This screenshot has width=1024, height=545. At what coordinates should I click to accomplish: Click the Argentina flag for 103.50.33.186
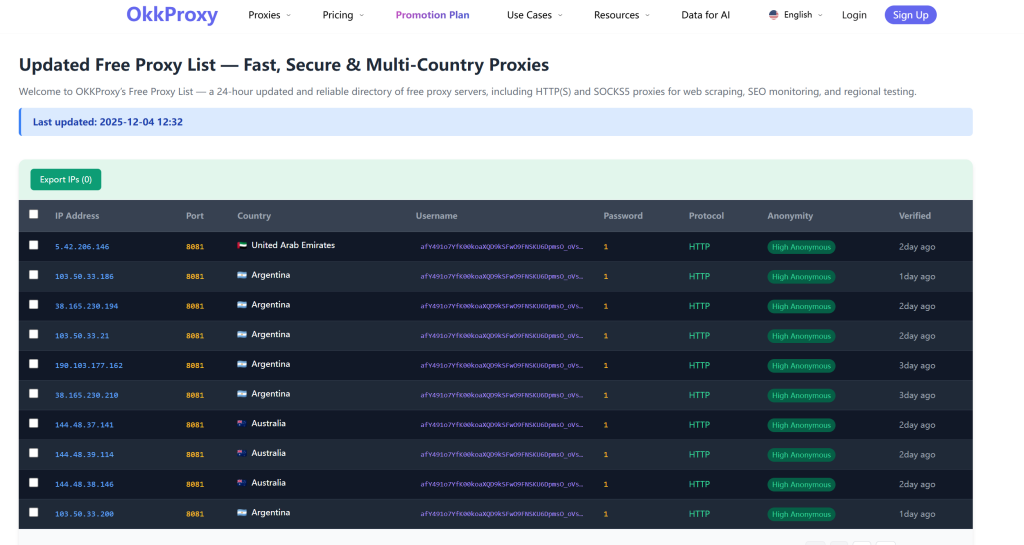[x=242, y=275]
